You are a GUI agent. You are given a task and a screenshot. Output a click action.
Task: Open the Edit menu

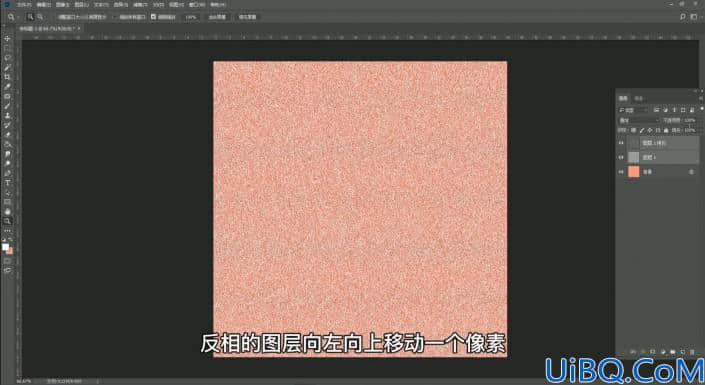point(44,4)
